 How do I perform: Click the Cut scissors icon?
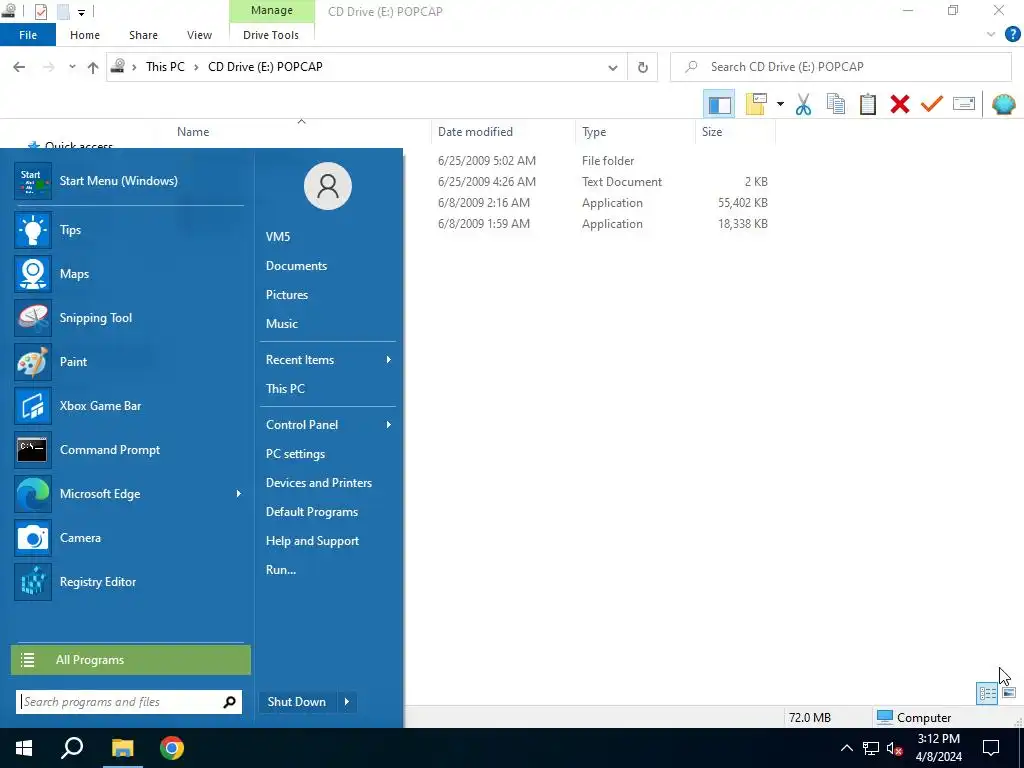pyautogui.click(x=803, y=104)
